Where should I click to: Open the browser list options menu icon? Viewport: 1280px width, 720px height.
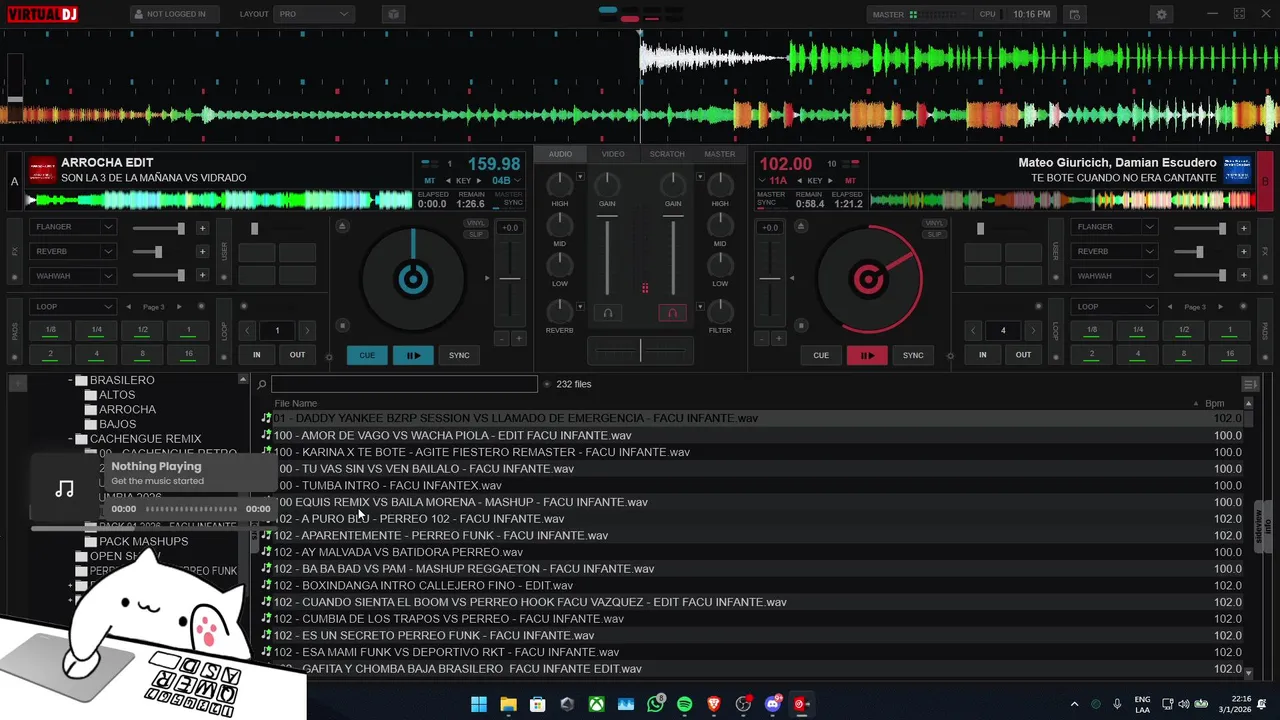[1250, 384]
